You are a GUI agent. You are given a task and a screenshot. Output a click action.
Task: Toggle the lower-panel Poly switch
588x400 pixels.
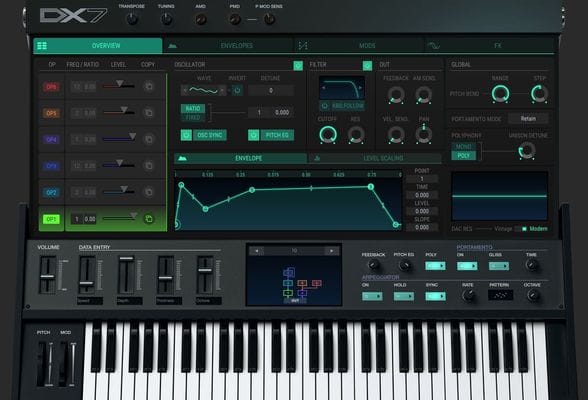click(x=435, y=266)
